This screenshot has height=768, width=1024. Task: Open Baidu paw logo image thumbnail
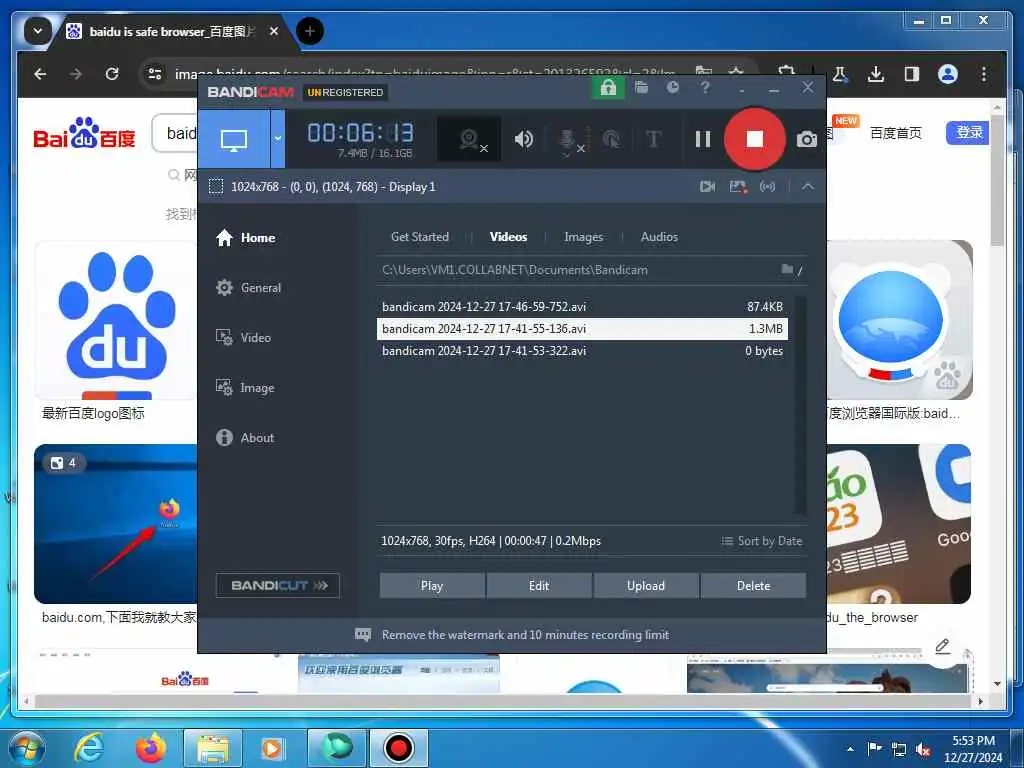(116, 320)
